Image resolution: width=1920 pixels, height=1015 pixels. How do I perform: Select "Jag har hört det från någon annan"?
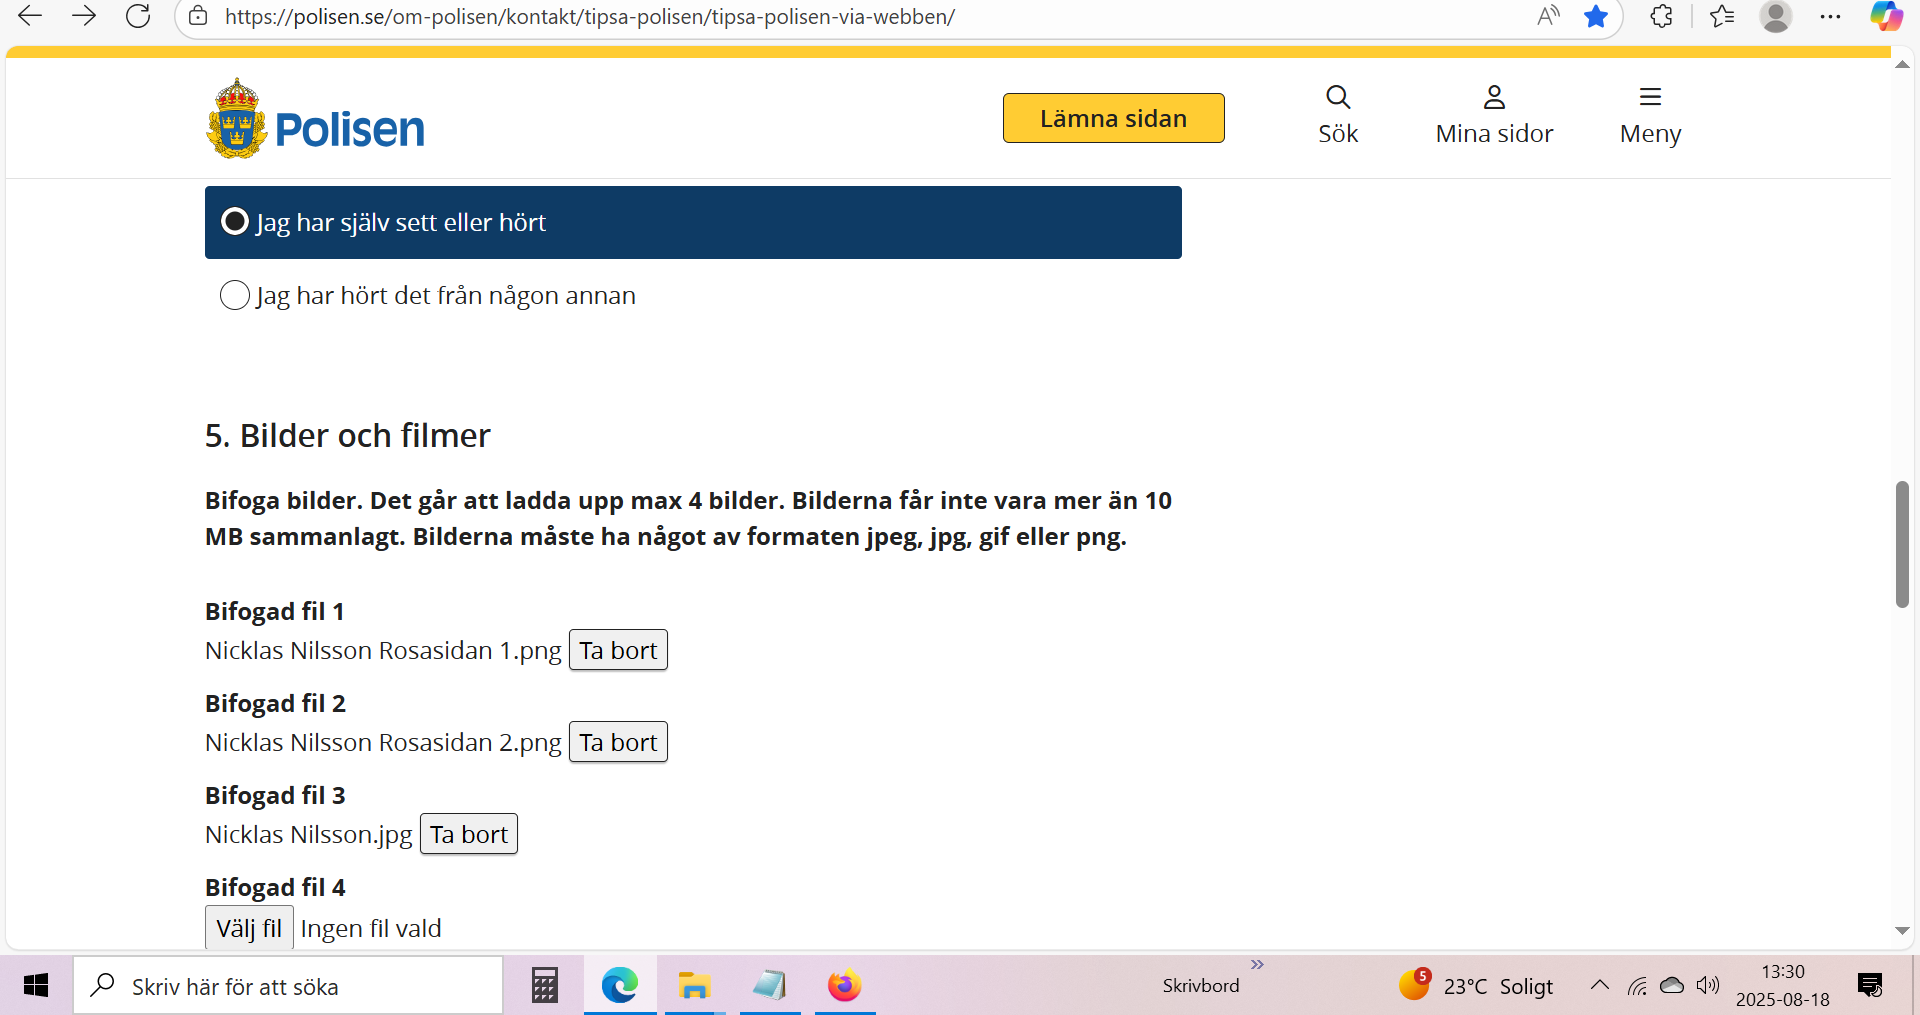click(x=235, y=295)
